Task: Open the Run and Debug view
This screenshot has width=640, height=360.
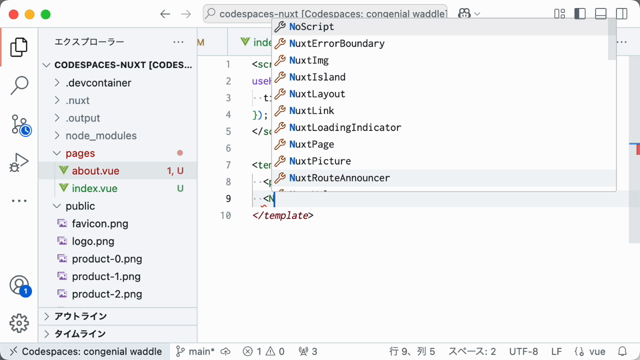Action: [x=19, y=162]
